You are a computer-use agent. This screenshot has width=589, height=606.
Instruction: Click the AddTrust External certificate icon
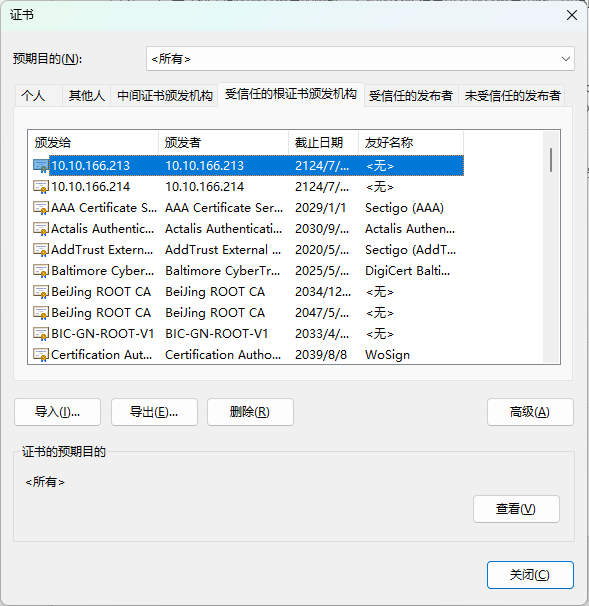click(x=41, y=250)
